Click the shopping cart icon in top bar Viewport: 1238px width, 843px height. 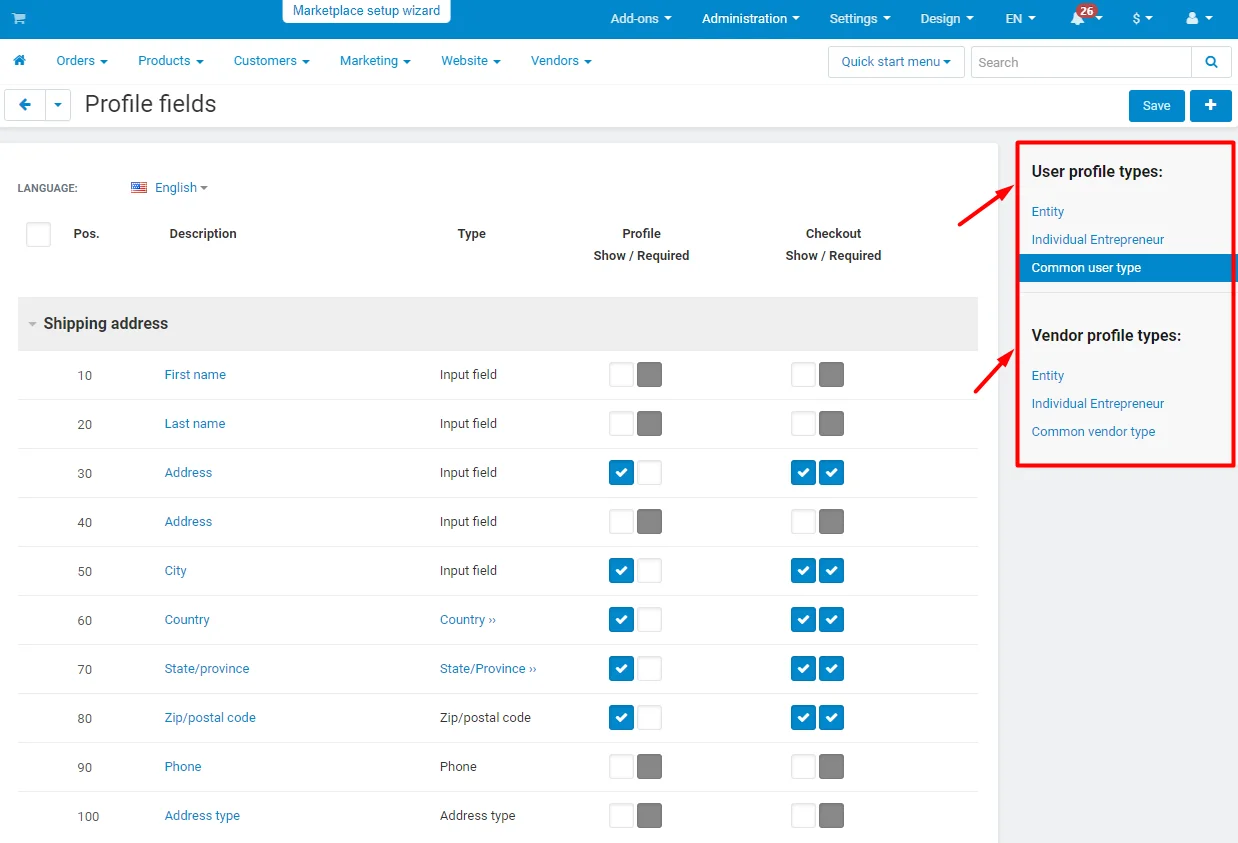coord(19,19)
